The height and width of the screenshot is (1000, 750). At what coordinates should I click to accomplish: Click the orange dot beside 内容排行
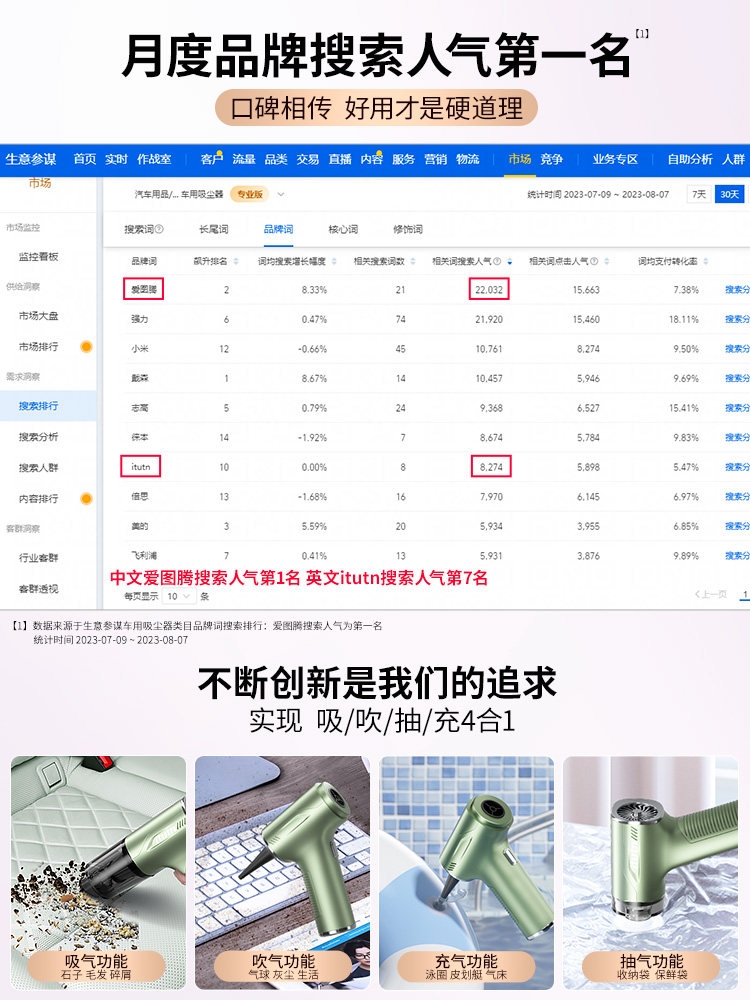[x=86, y=499]
